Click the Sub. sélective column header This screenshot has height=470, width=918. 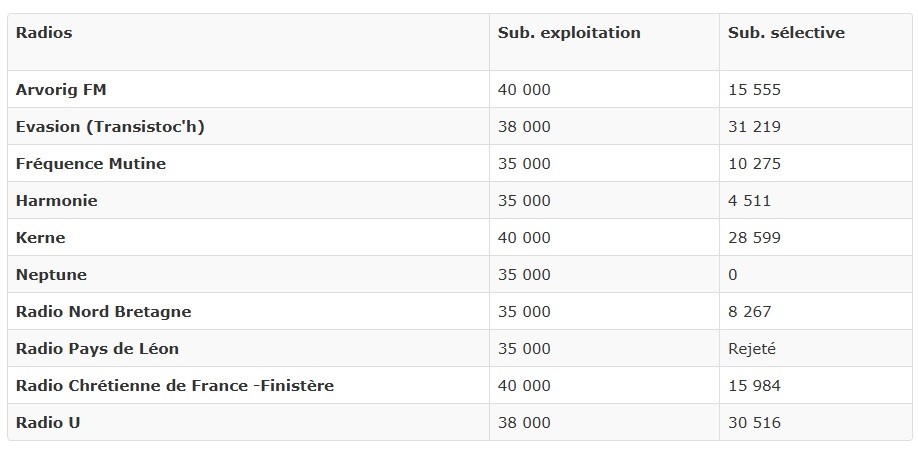(x=786, y=33)
